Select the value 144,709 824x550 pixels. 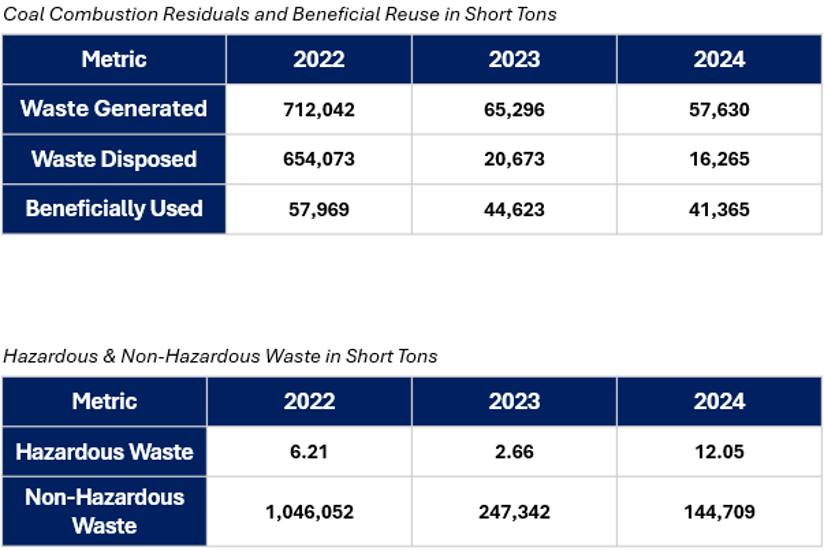719,512
